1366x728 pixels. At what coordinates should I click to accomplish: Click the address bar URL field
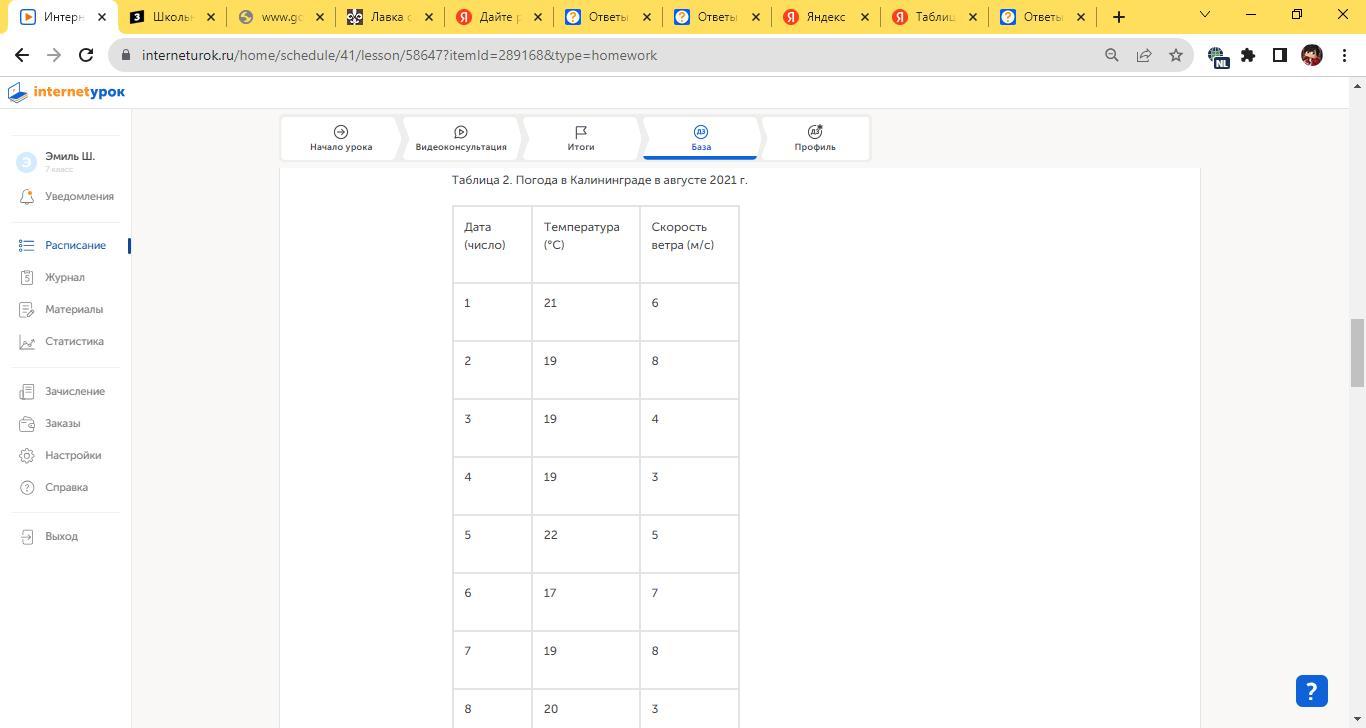[x=600, y=55]
